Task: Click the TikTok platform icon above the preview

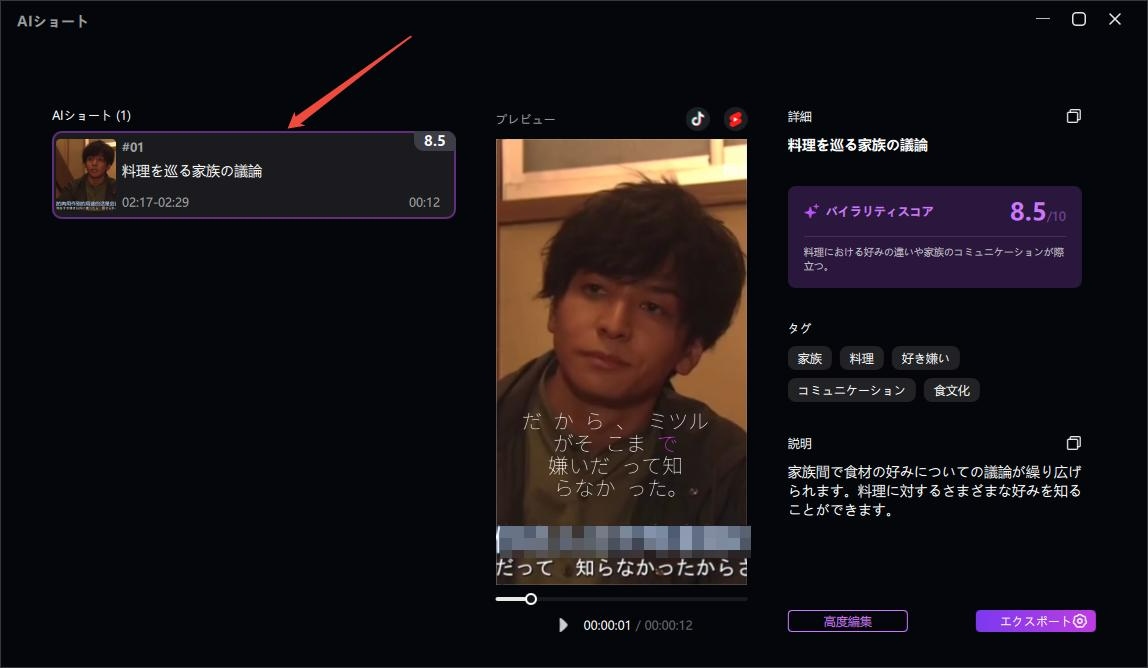Action: click(697, 119)
